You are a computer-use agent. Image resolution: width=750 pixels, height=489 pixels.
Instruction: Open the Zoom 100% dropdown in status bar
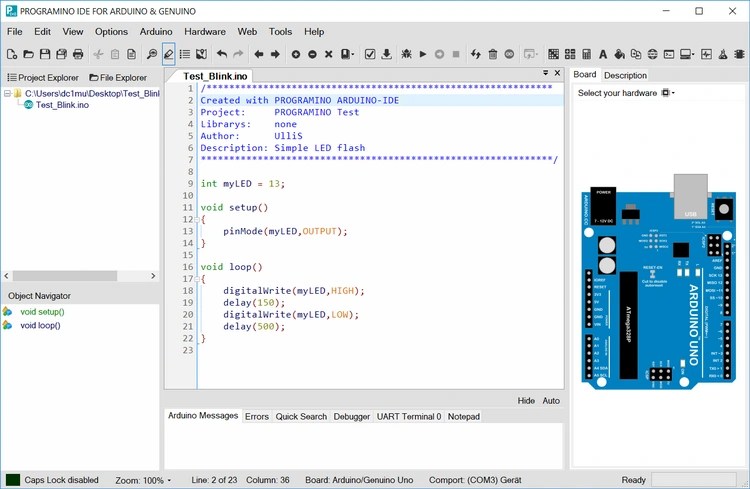tap(169, 480)
